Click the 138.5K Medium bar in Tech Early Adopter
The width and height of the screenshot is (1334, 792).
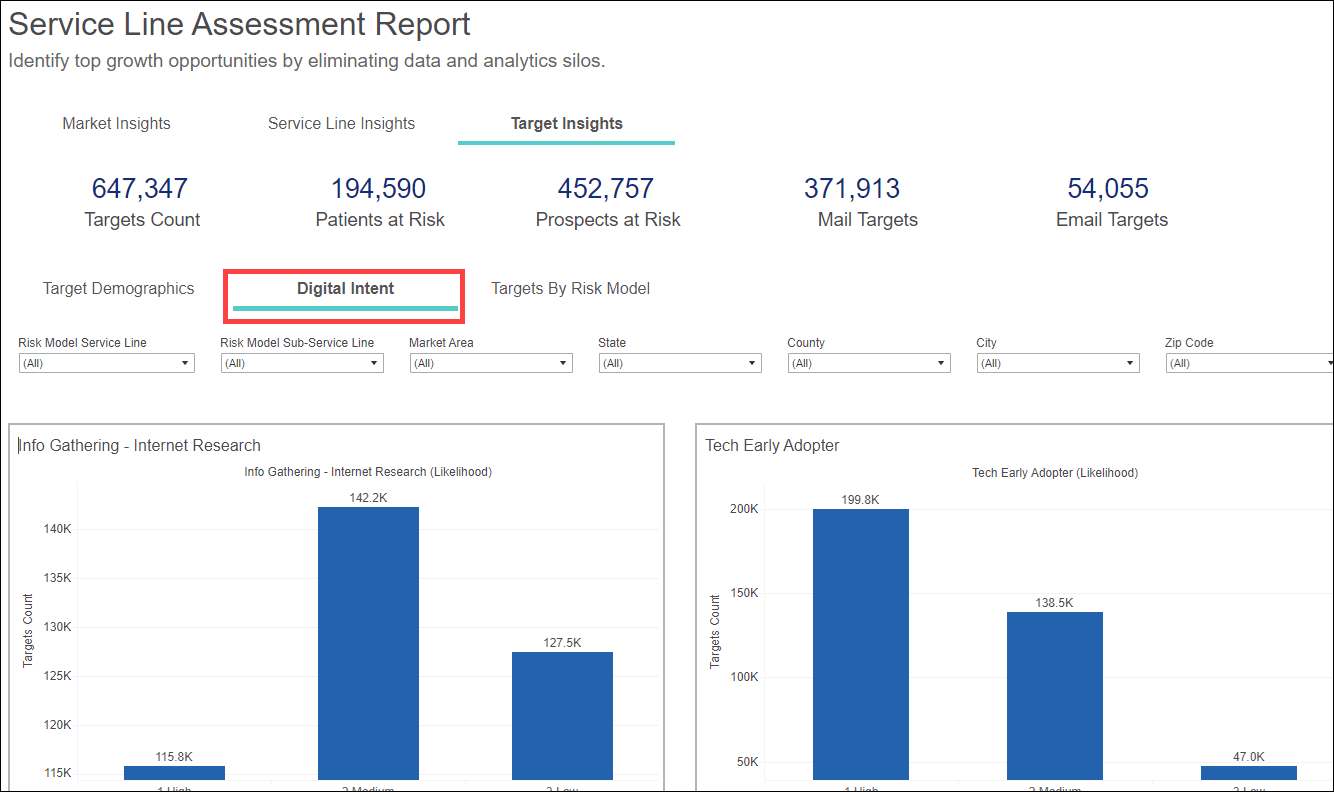1054,695
